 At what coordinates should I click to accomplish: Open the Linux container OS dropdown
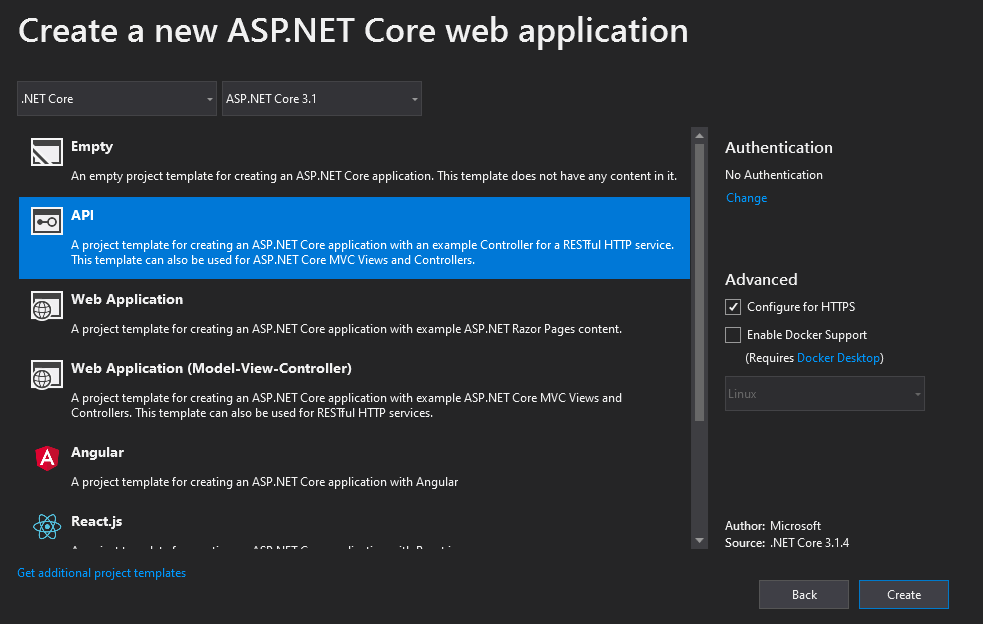pyautogui.click(x=824, y=394)
